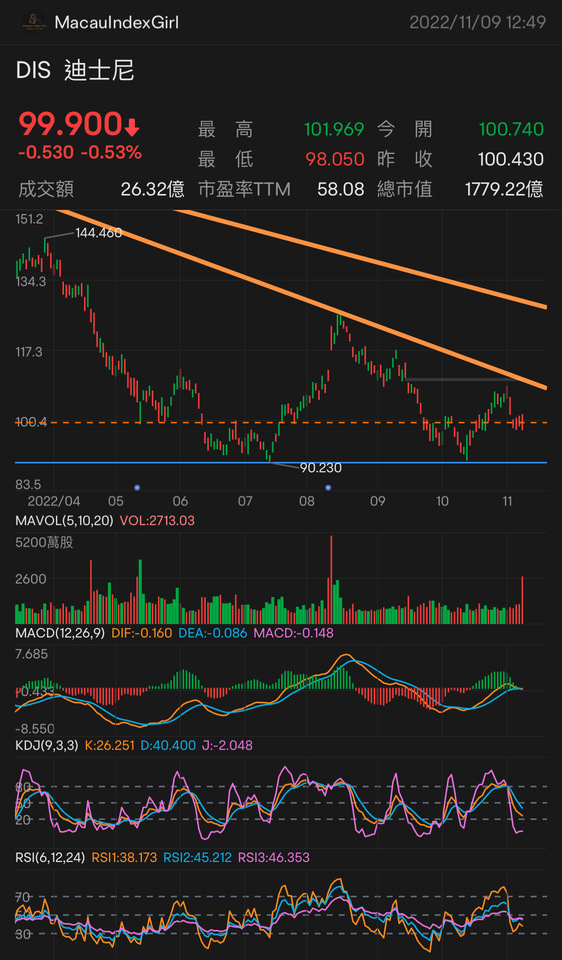Viewport: 562px width, 960px height.
Task: Click the tallest August volume bar
Action: point(331,580)
